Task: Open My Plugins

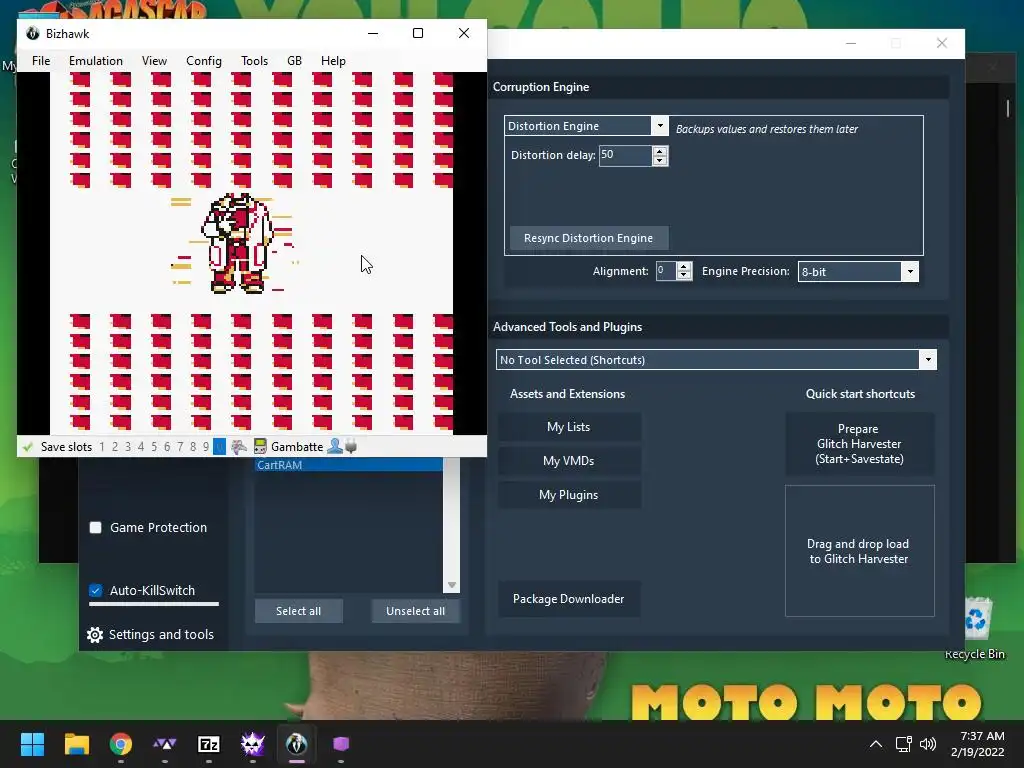Action: (569, 495)
